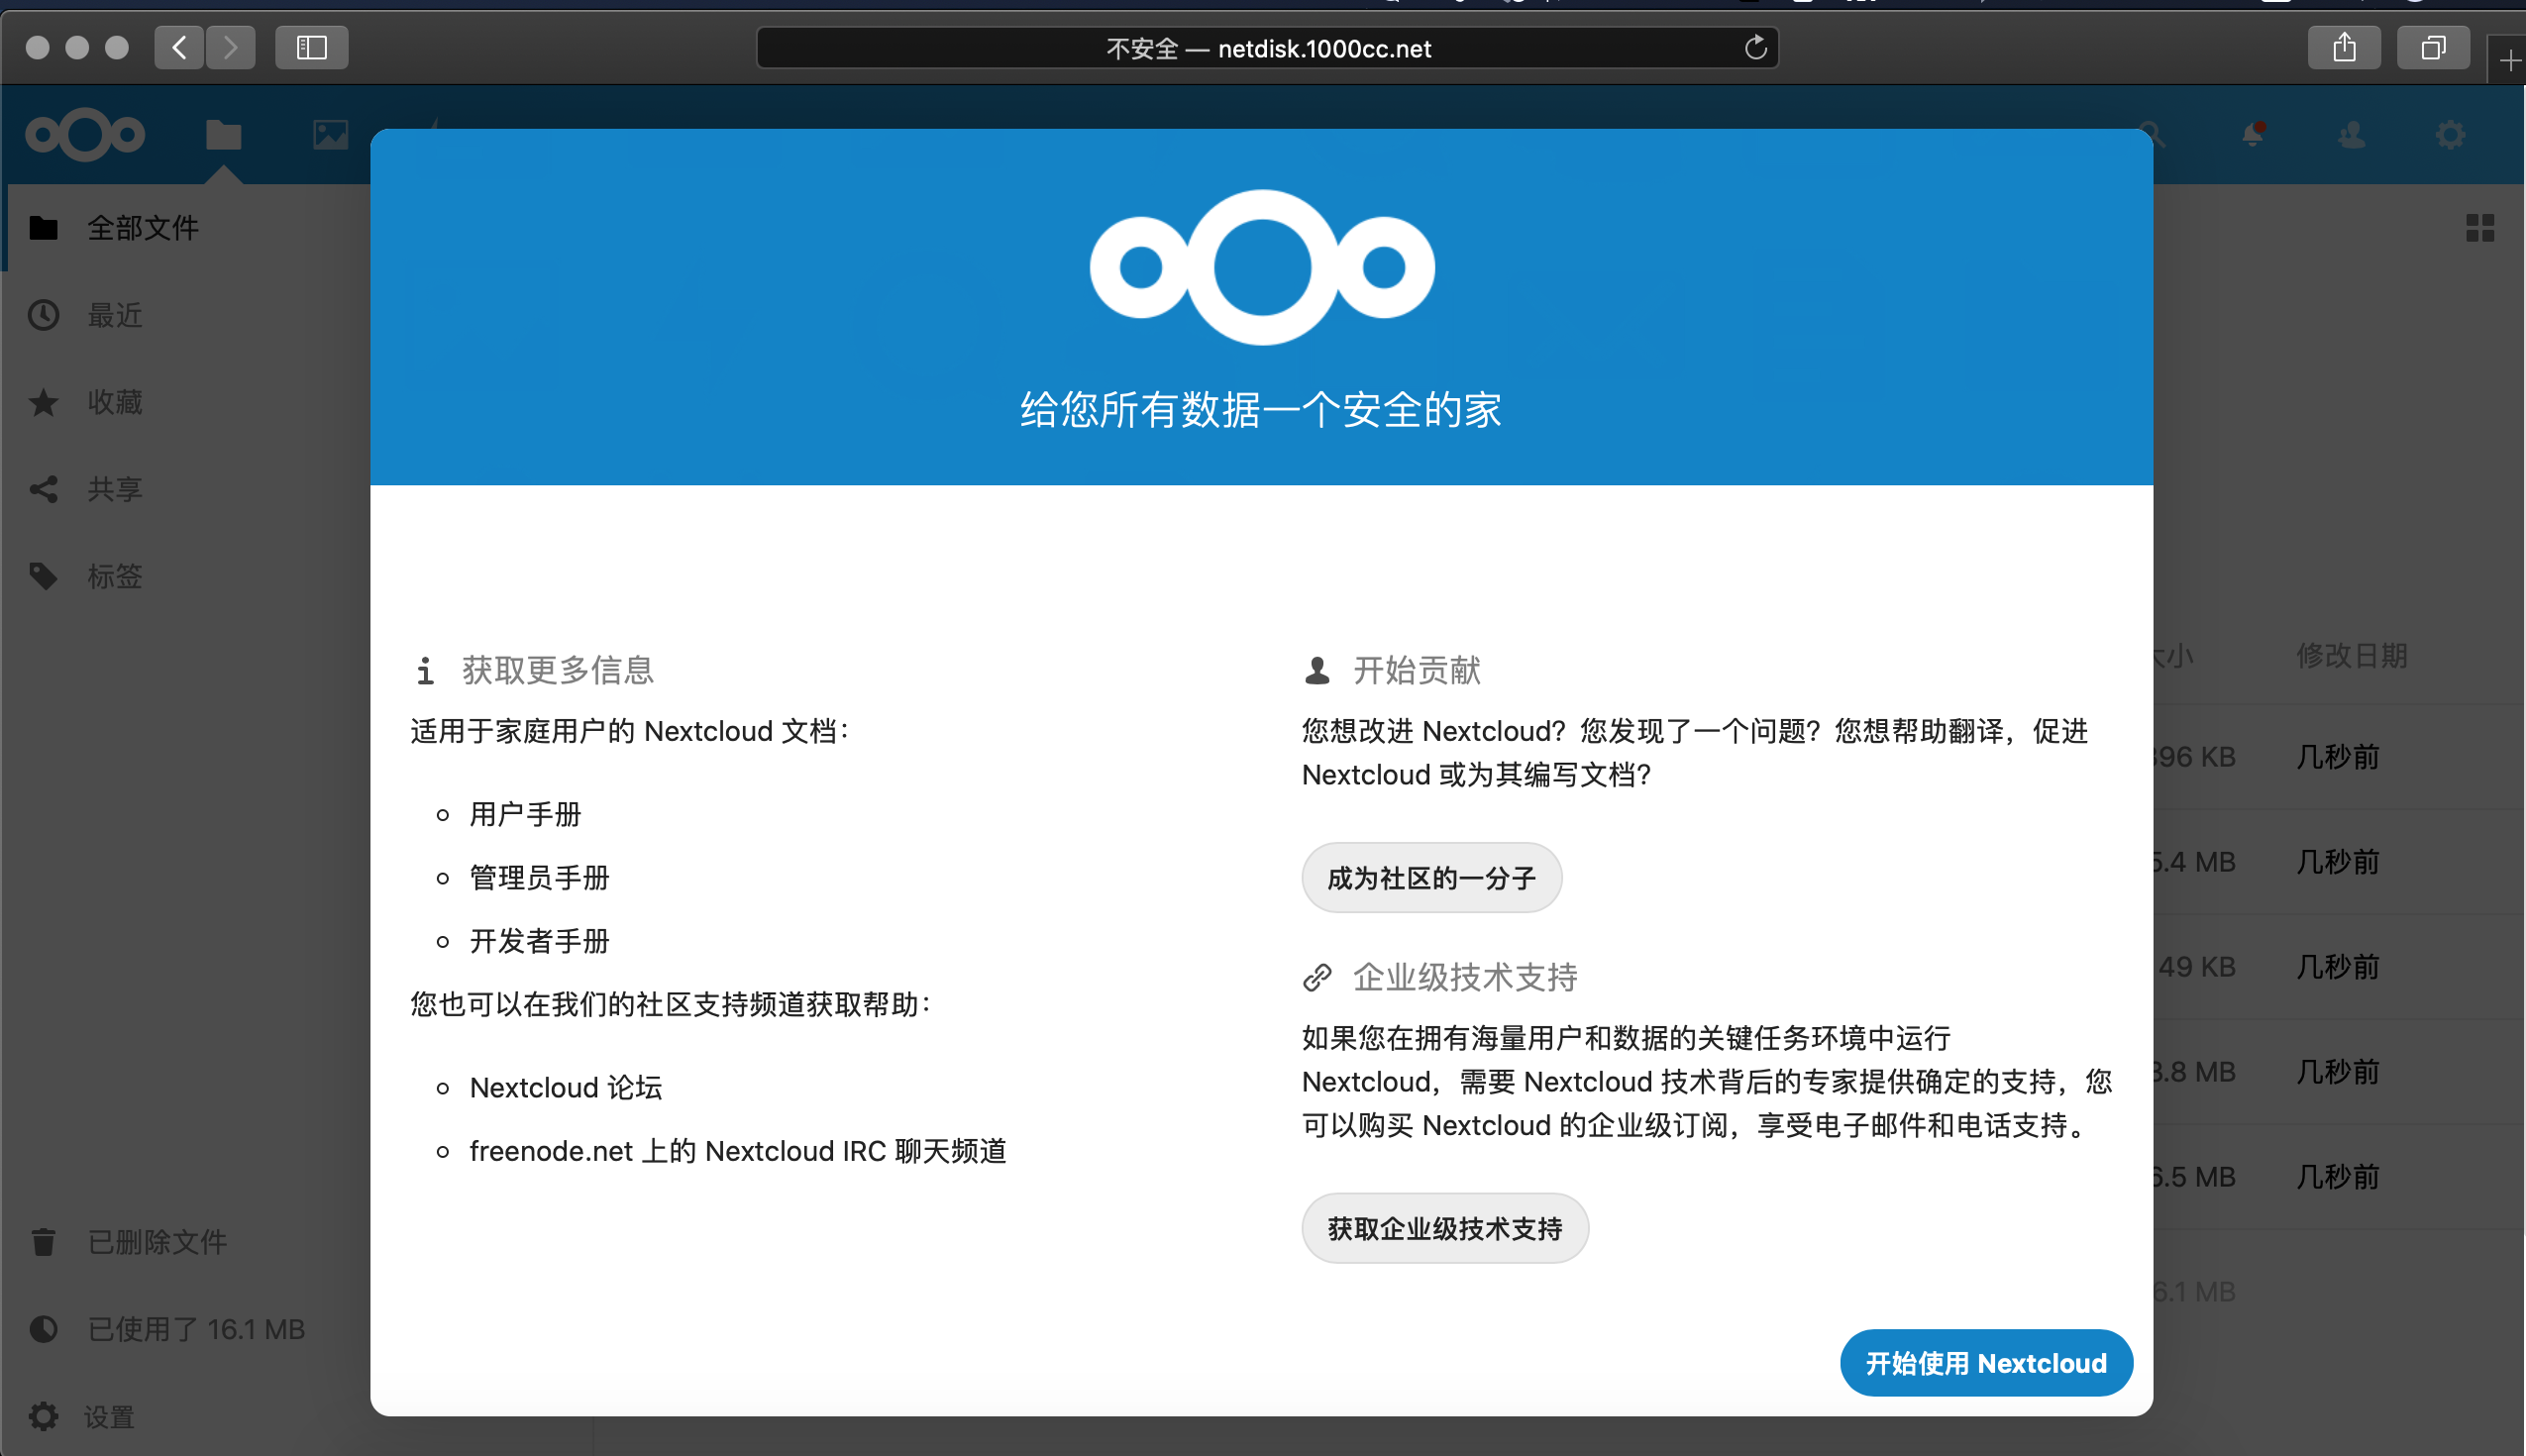Click 给您所有数据一个安全的家 slogan text
The width and height of the screenshot is (2526, 1456).
pyautogui.click(x=1261, y=410)
